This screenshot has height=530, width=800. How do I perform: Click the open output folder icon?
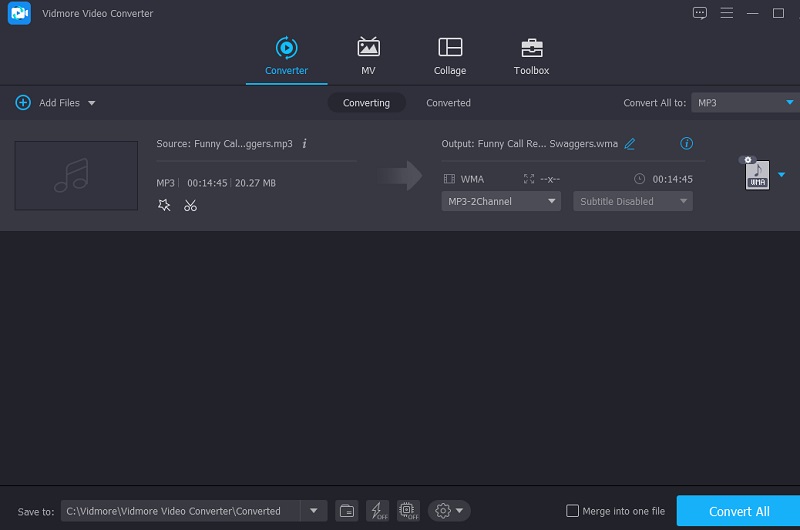(346, 511)
